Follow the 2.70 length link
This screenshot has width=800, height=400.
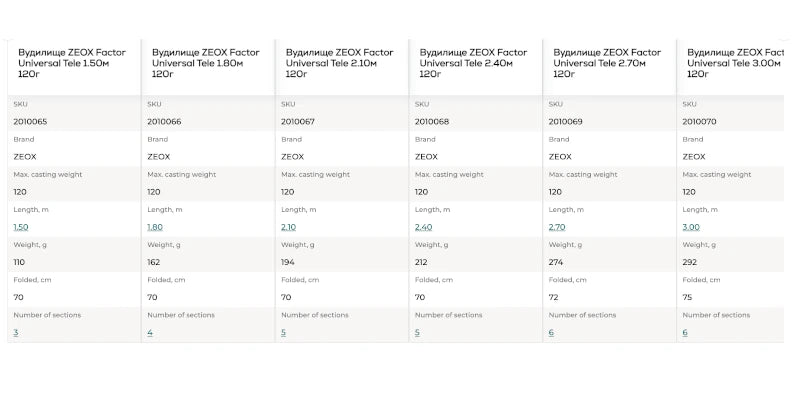(x=557, y=227)
